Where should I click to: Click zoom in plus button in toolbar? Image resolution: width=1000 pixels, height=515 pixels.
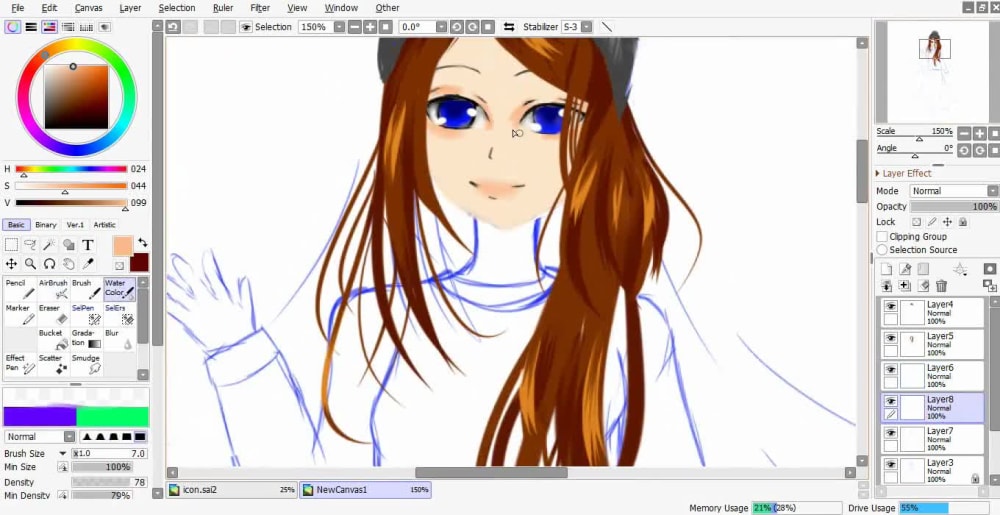(370, 27)
